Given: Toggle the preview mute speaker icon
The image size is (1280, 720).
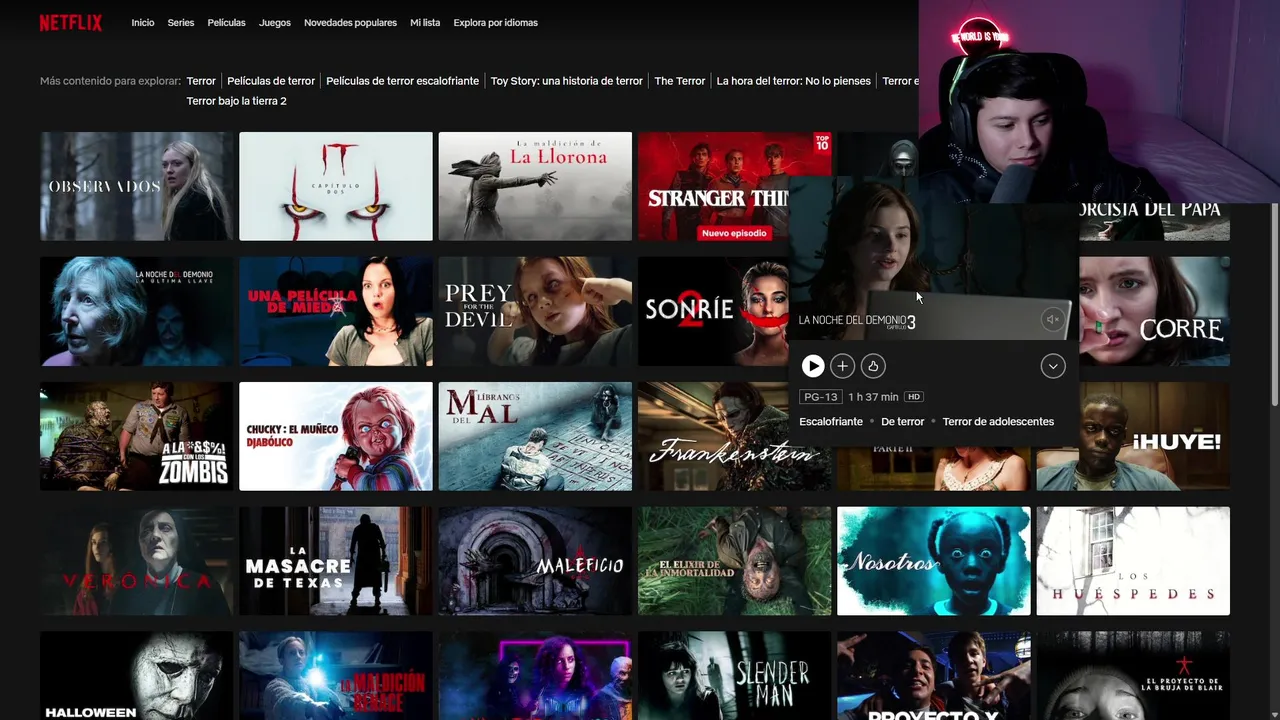Looking at the screenshot, I should [1052, 320].
